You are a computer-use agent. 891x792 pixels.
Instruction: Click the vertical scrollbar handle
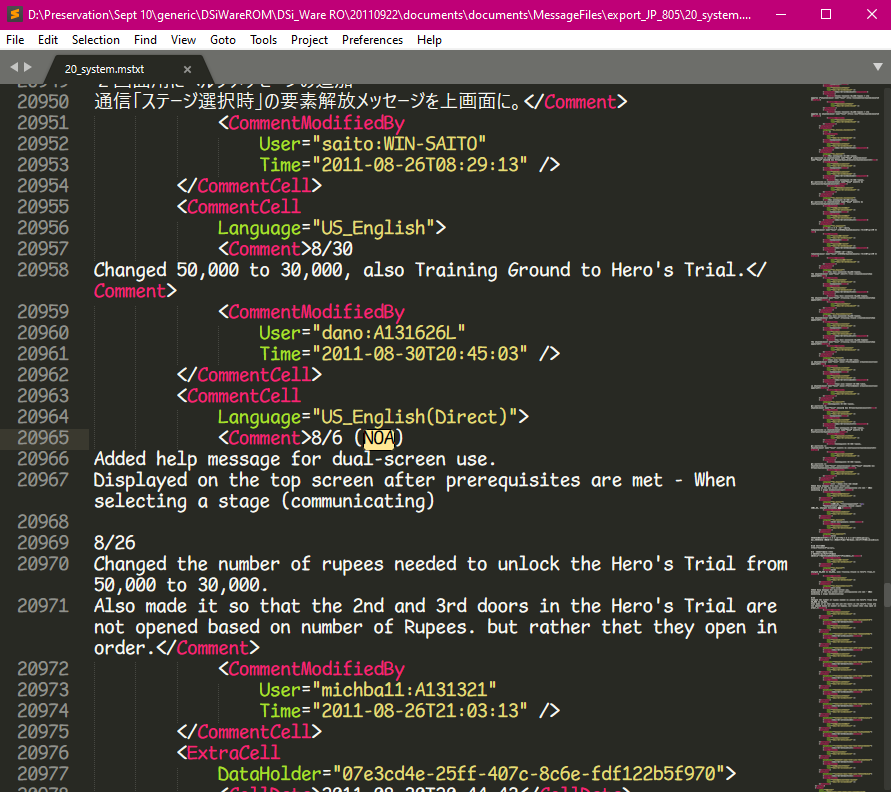887,595
